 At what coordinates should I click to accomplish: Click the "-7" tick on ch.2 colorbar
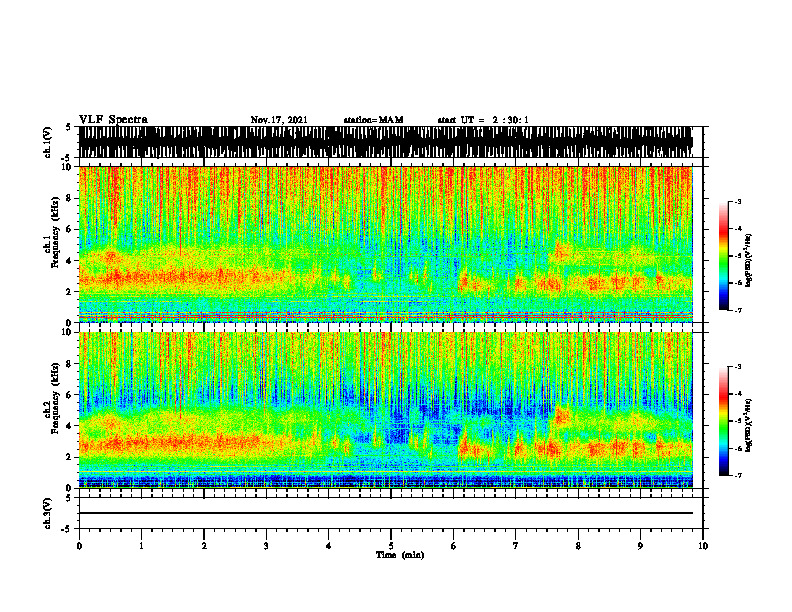(738, 475)
